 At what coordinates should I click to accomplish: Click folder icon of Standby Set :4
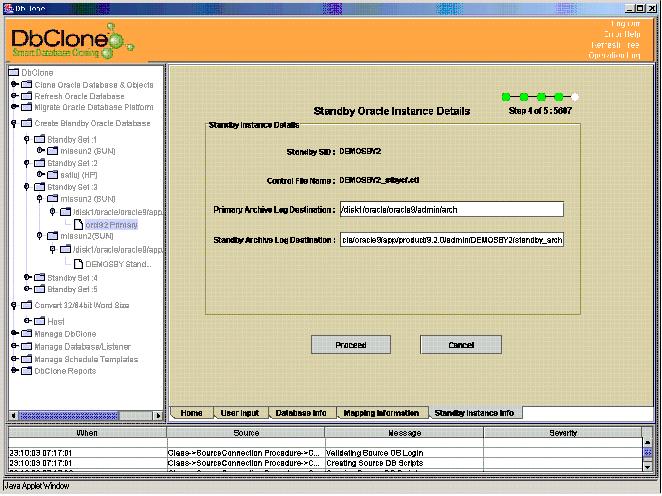pos(39,278)
